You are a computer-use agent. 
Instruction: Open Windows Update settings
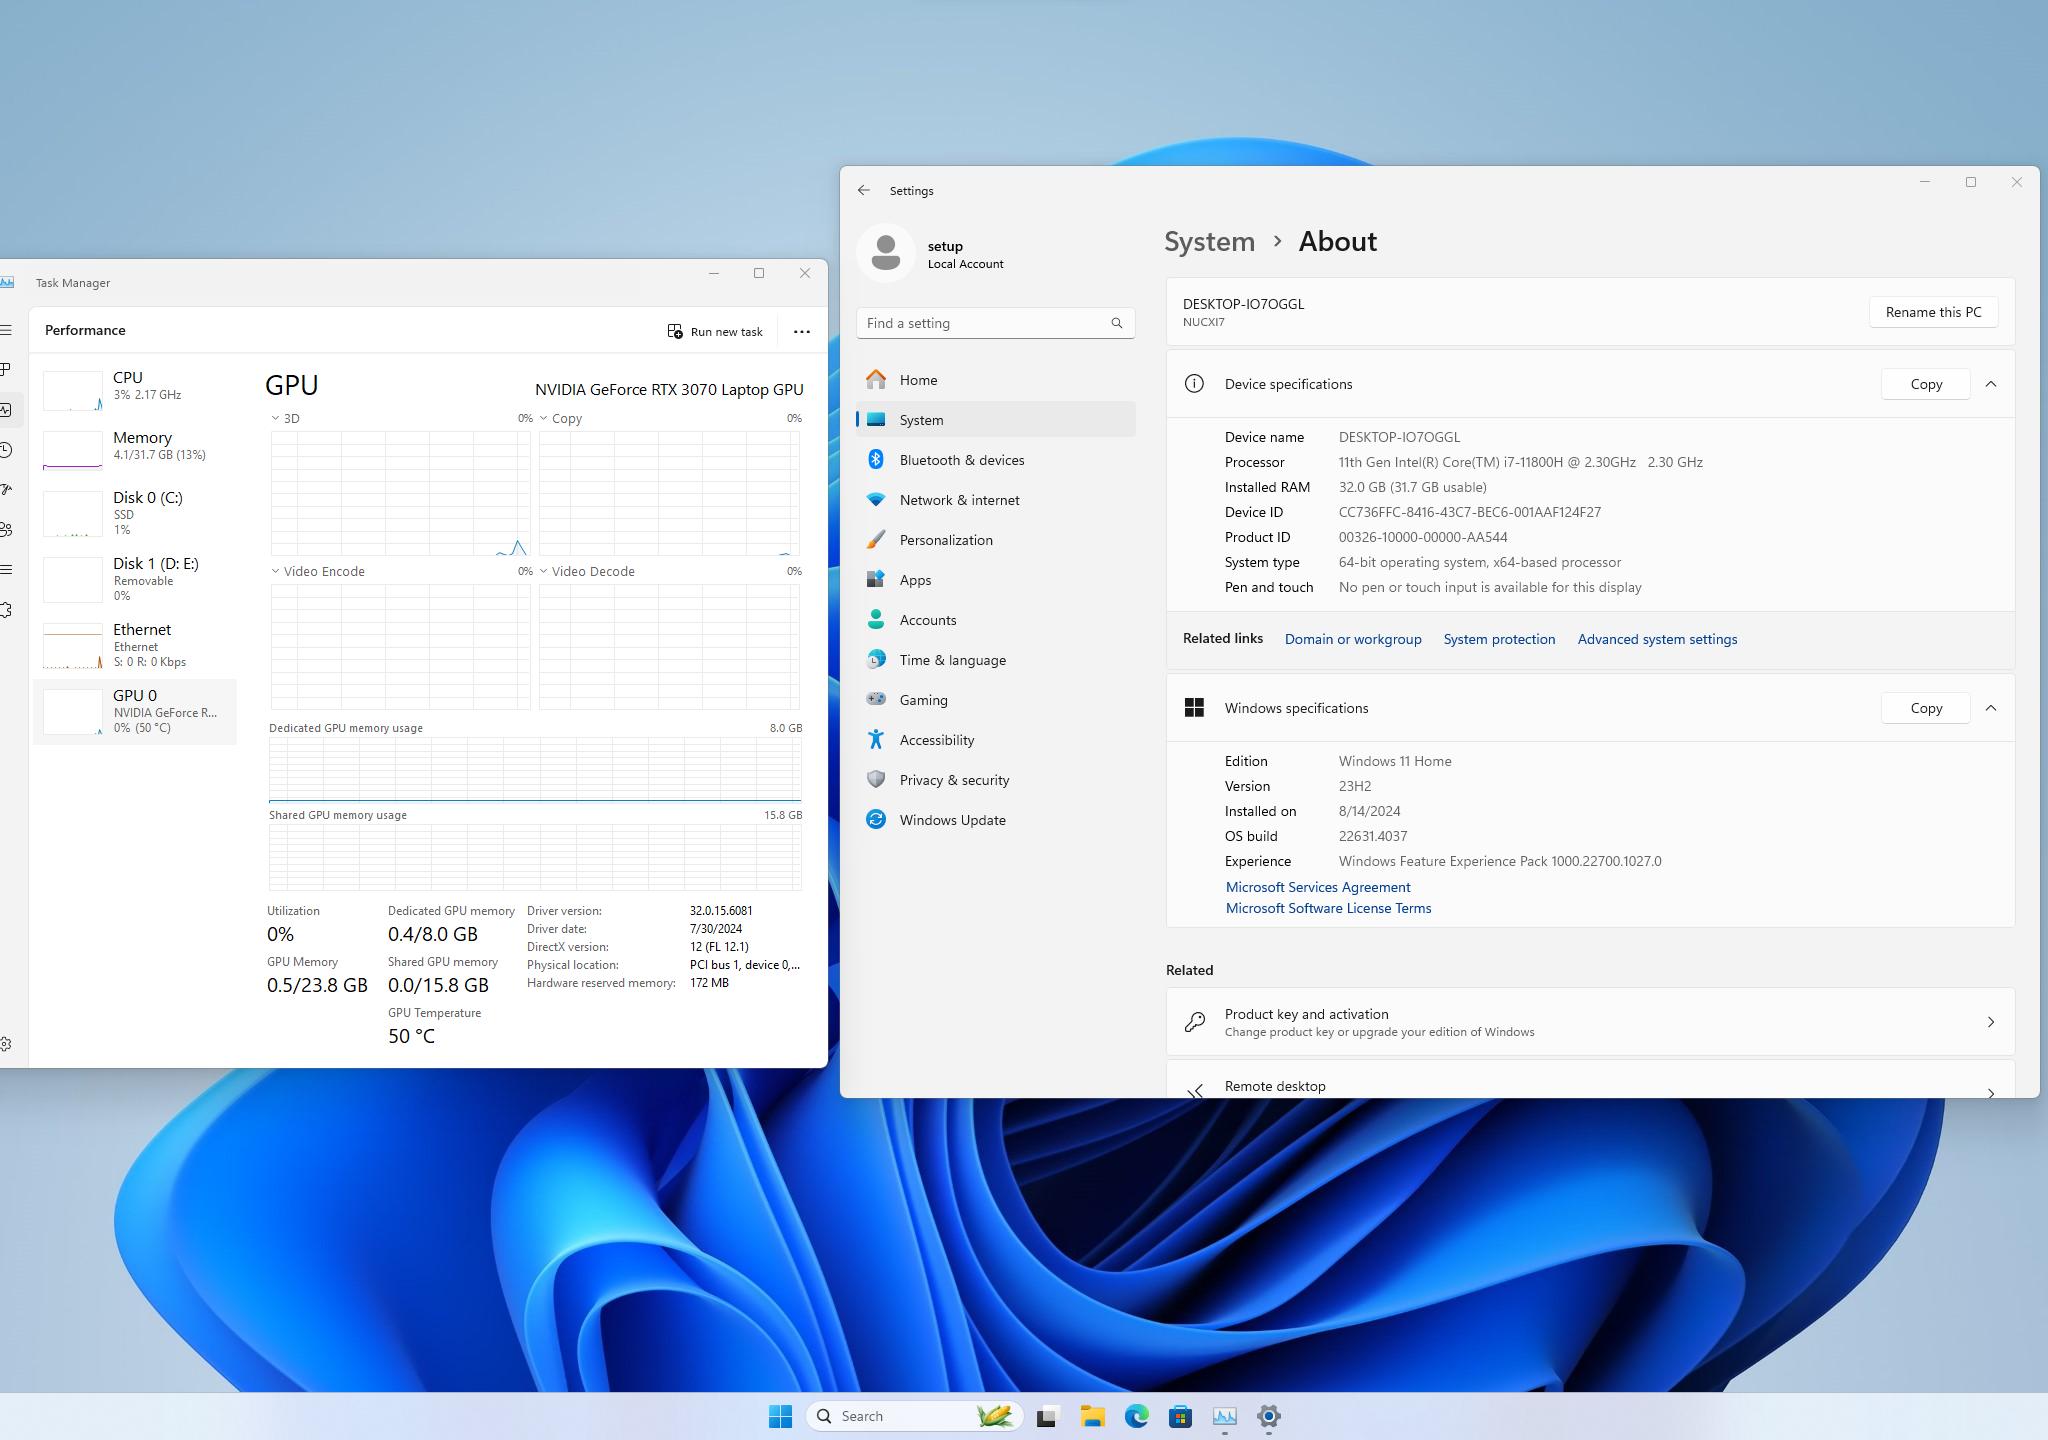[995, 820]
